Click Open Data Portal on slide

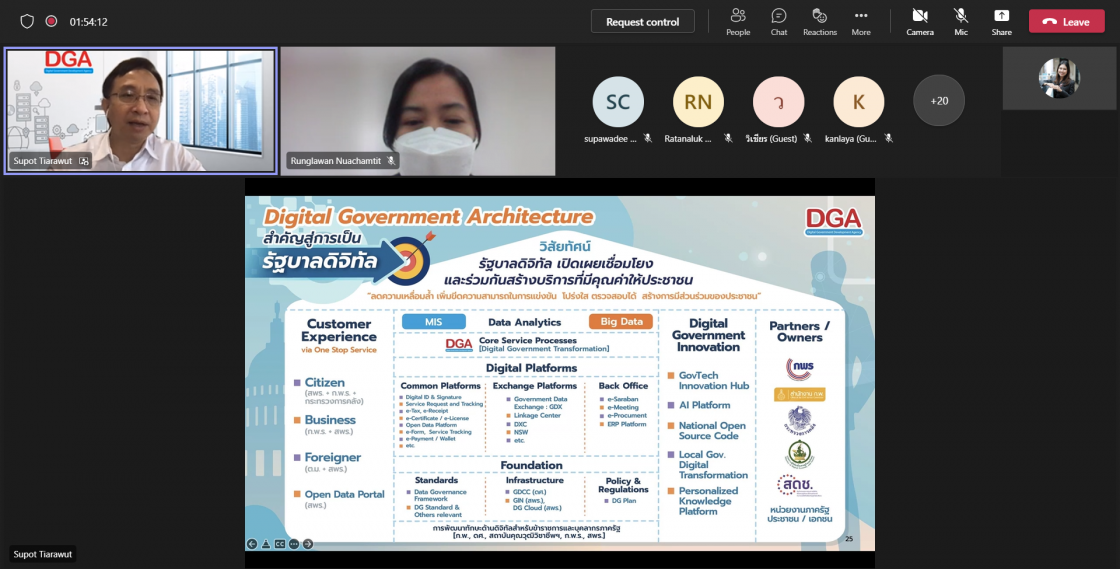point(344,494)
